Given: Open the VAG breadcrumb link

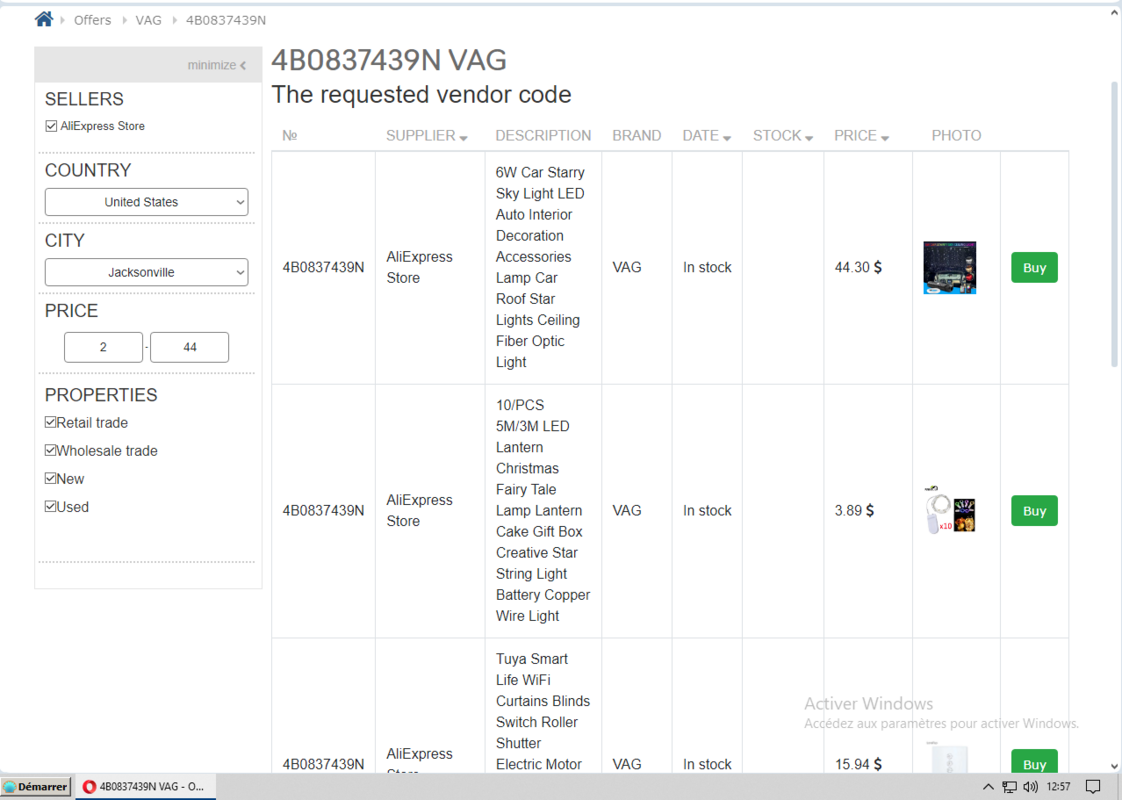Looking at the screenshot, I should coord(148,20).
